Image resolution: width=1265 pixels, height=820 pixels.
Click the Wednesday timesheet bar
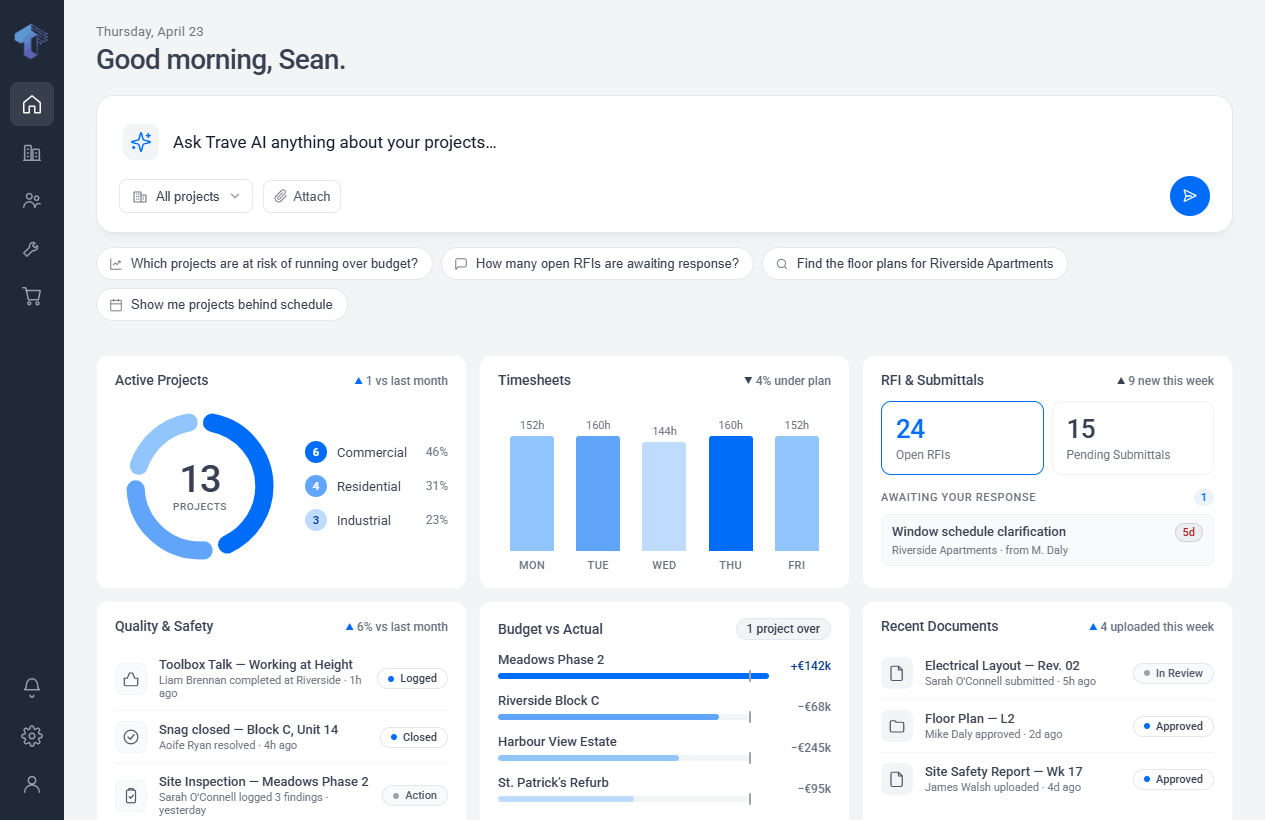664,496
